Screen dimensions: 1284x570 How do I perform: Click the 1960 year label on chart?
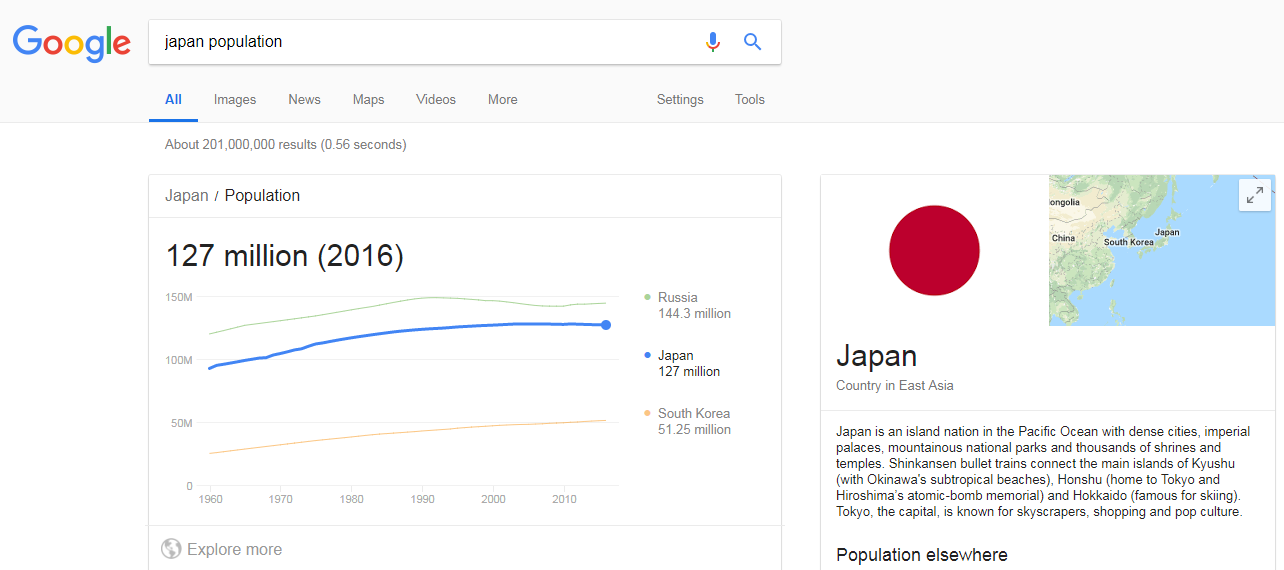[x=210, y=498]
